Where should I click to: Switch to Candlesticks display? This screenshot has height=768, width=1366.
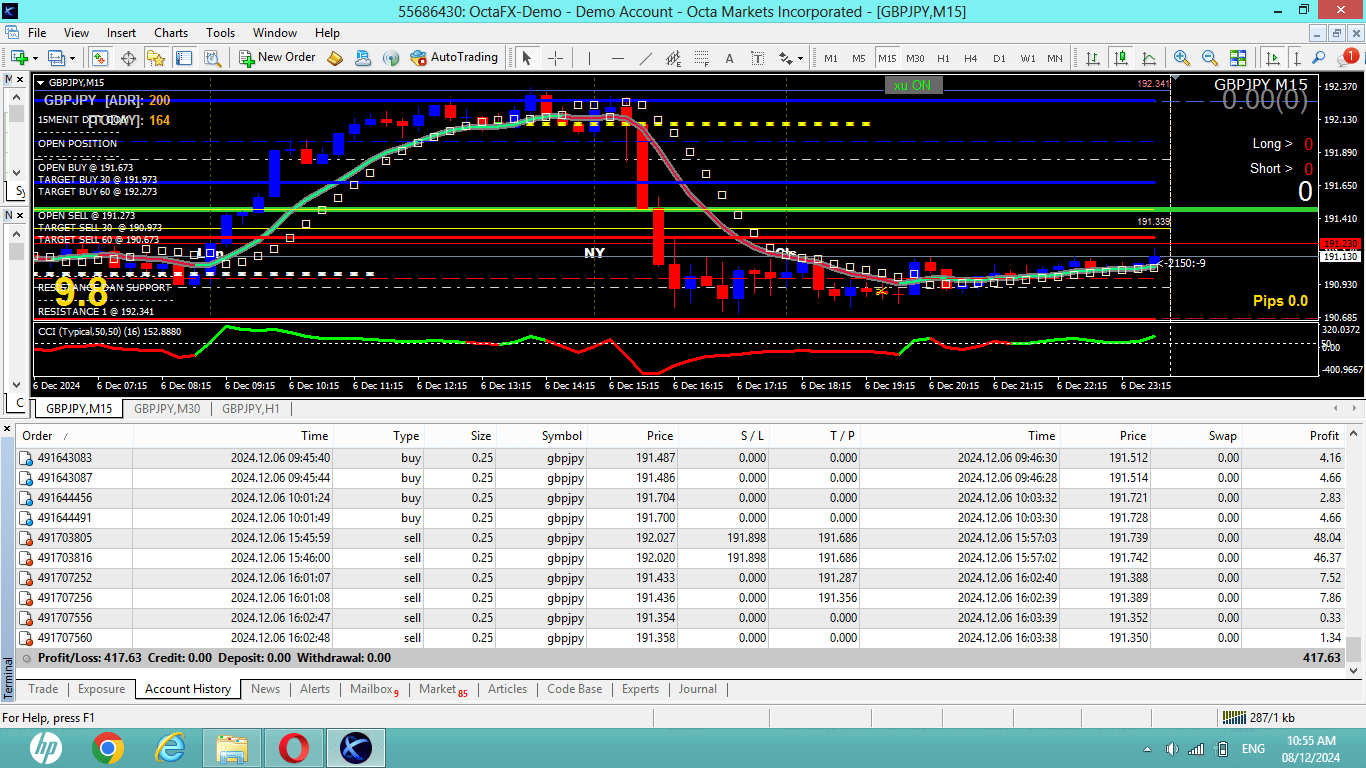[1121, 58]
